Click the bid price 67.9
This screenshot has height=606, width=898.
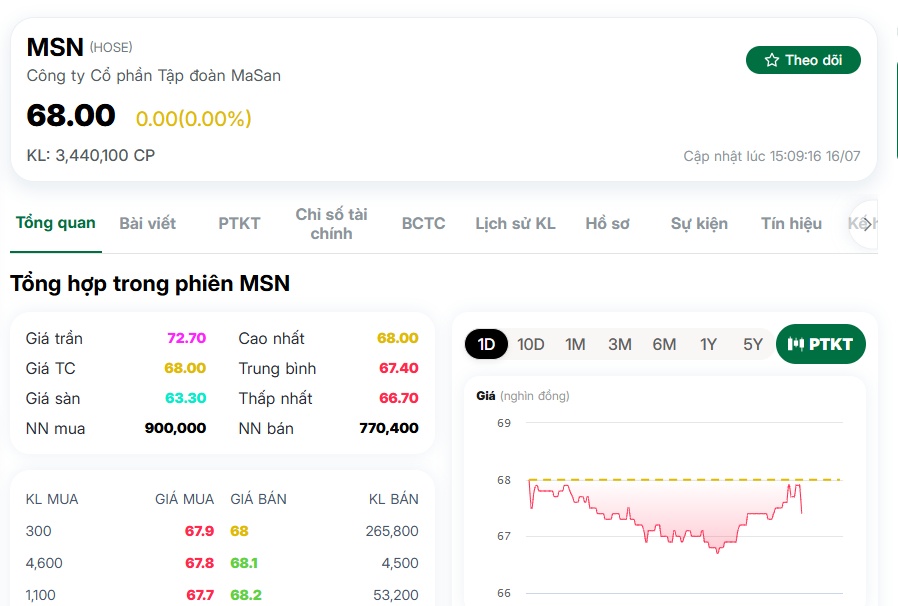pyautogui.click(x=199, y=531)
